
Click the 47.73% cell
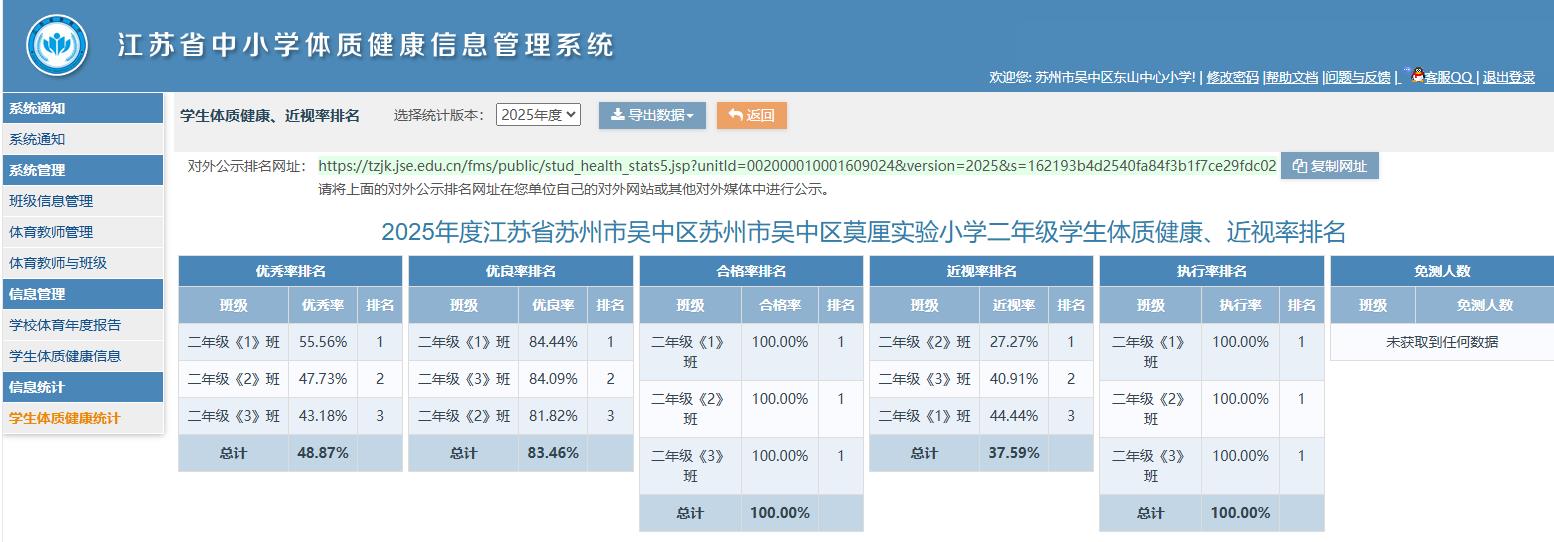pos(323,379)
